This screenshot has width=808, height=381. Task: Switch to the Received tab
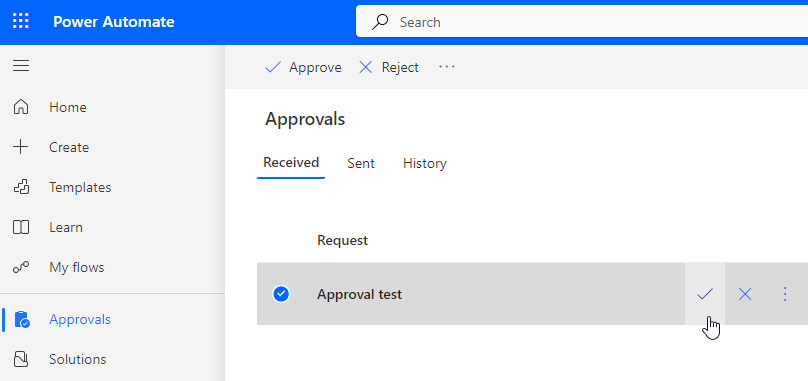(291, 163)
